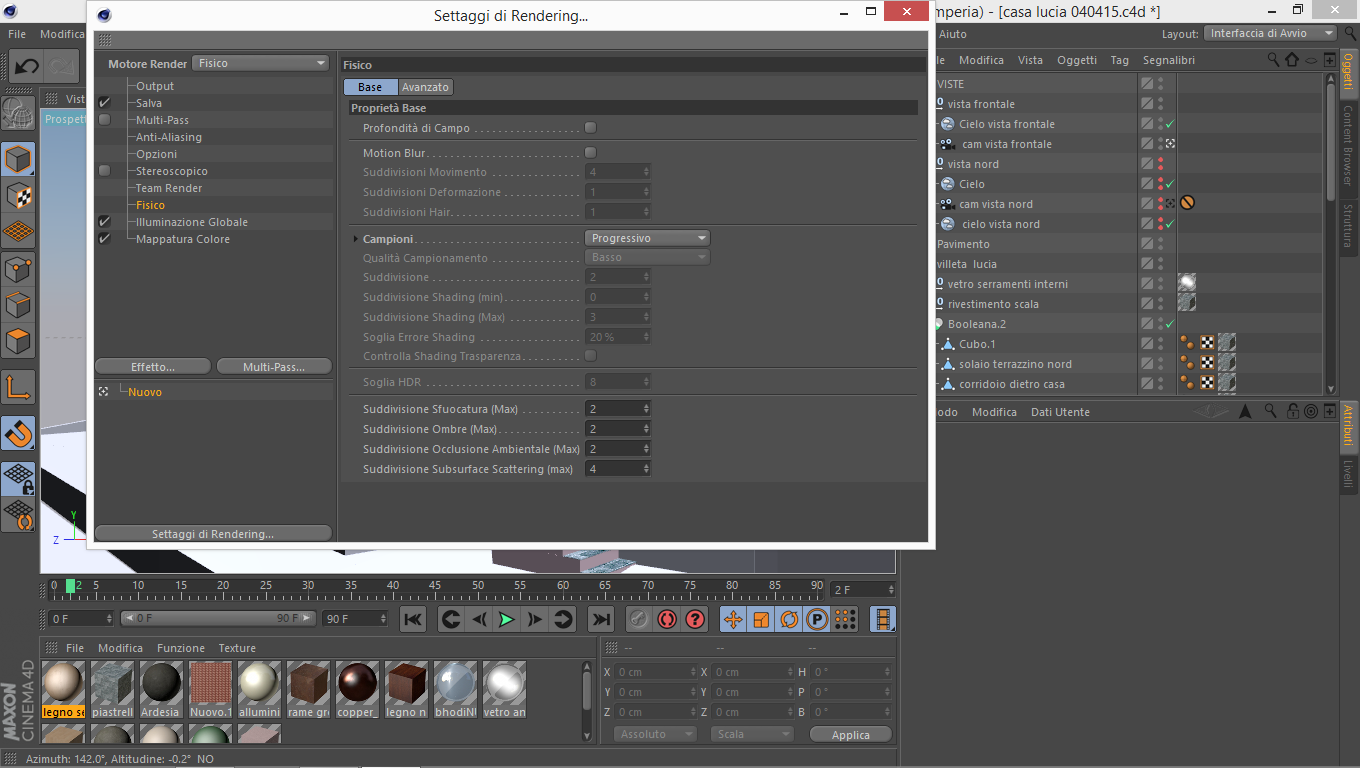1360x768 pixels.
Task: Select the Polygons mode cube icon
Action: point(19,342)
